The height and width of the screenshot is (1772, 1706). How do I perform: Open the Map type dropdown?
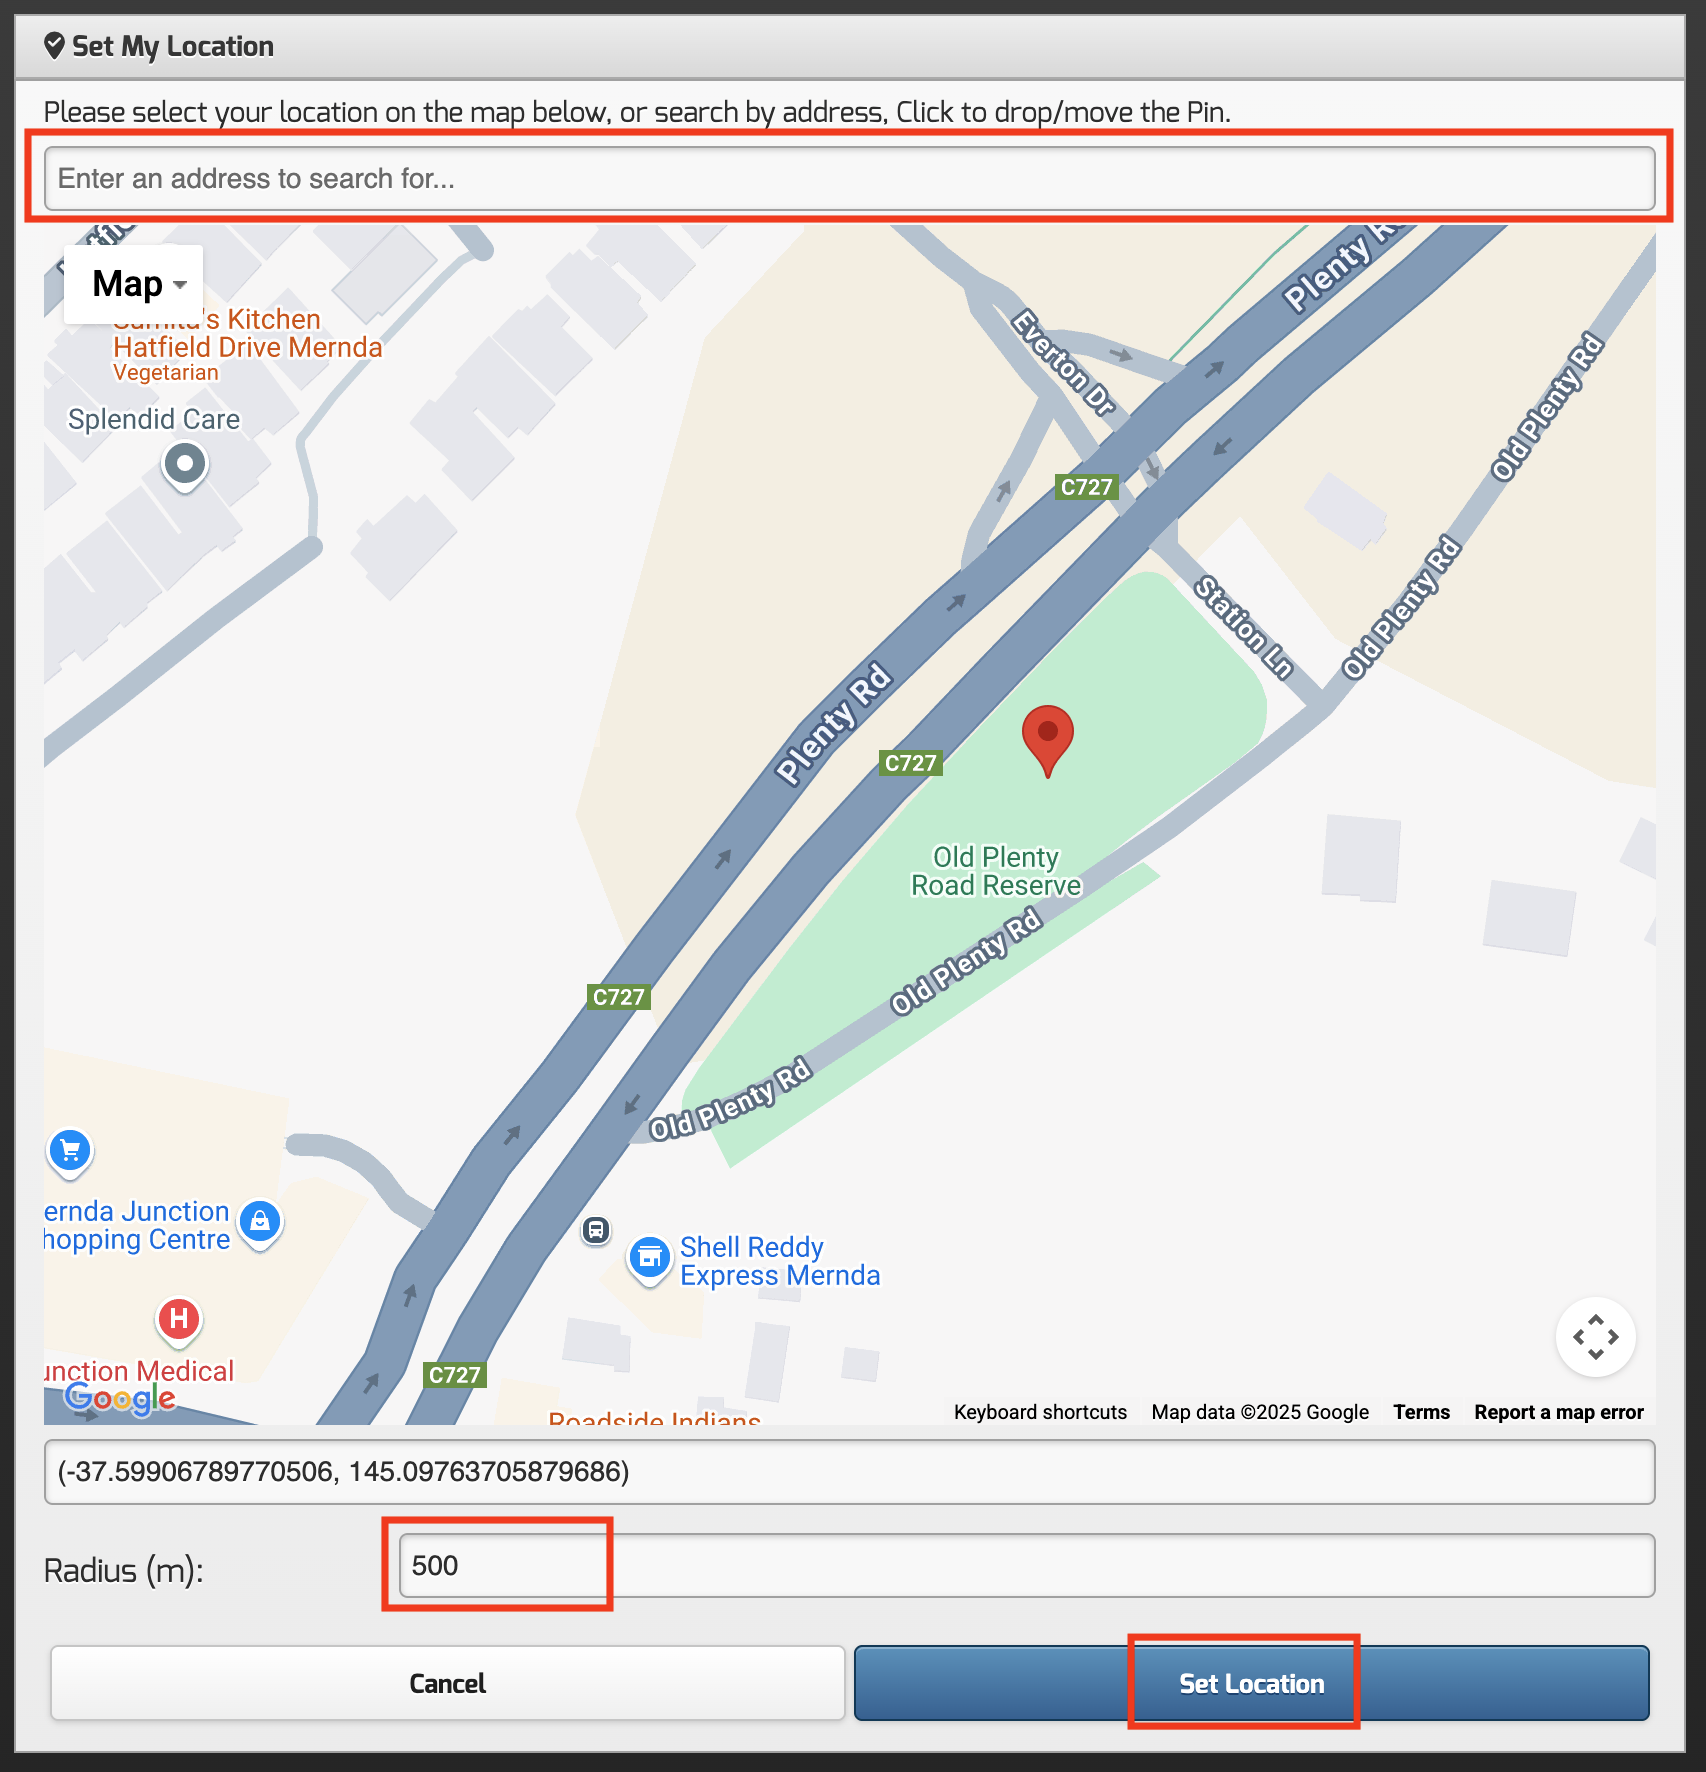(x=135, y=284)
